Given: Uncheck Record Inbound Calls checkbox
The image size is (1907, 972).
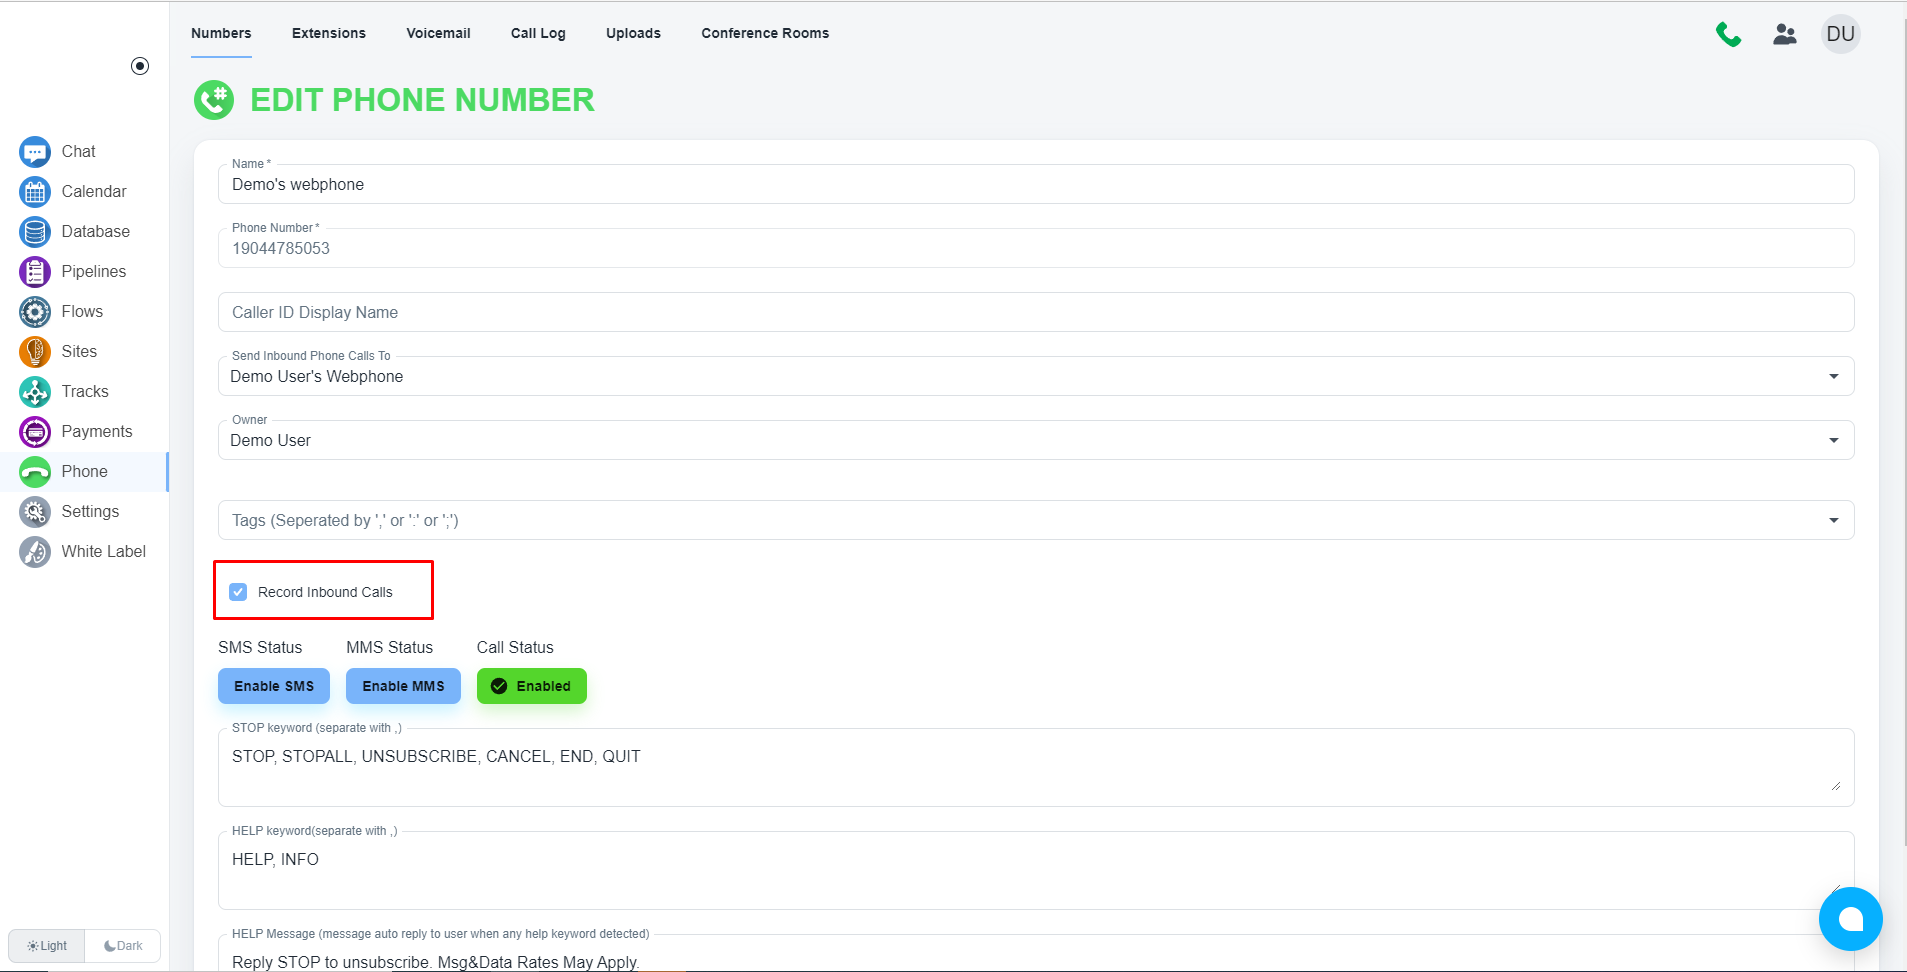Looking at the screenshot, I should (x=238, y=592).
